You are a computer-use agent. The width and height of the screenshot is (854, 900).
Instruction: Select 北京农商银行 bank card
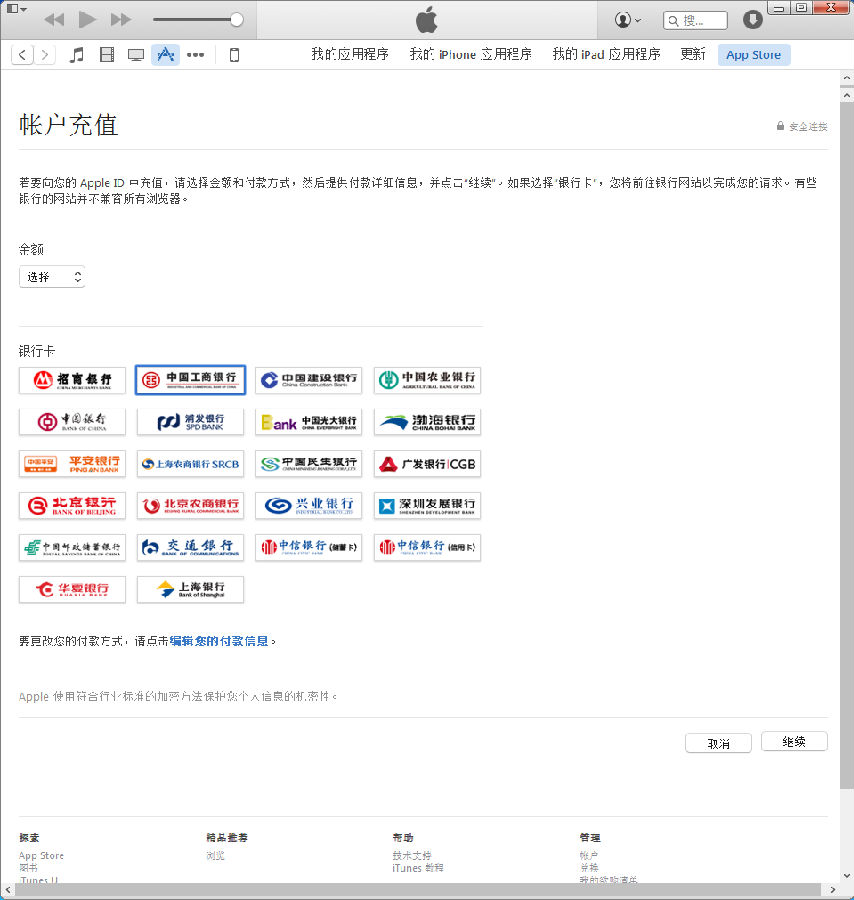point(191,506)
